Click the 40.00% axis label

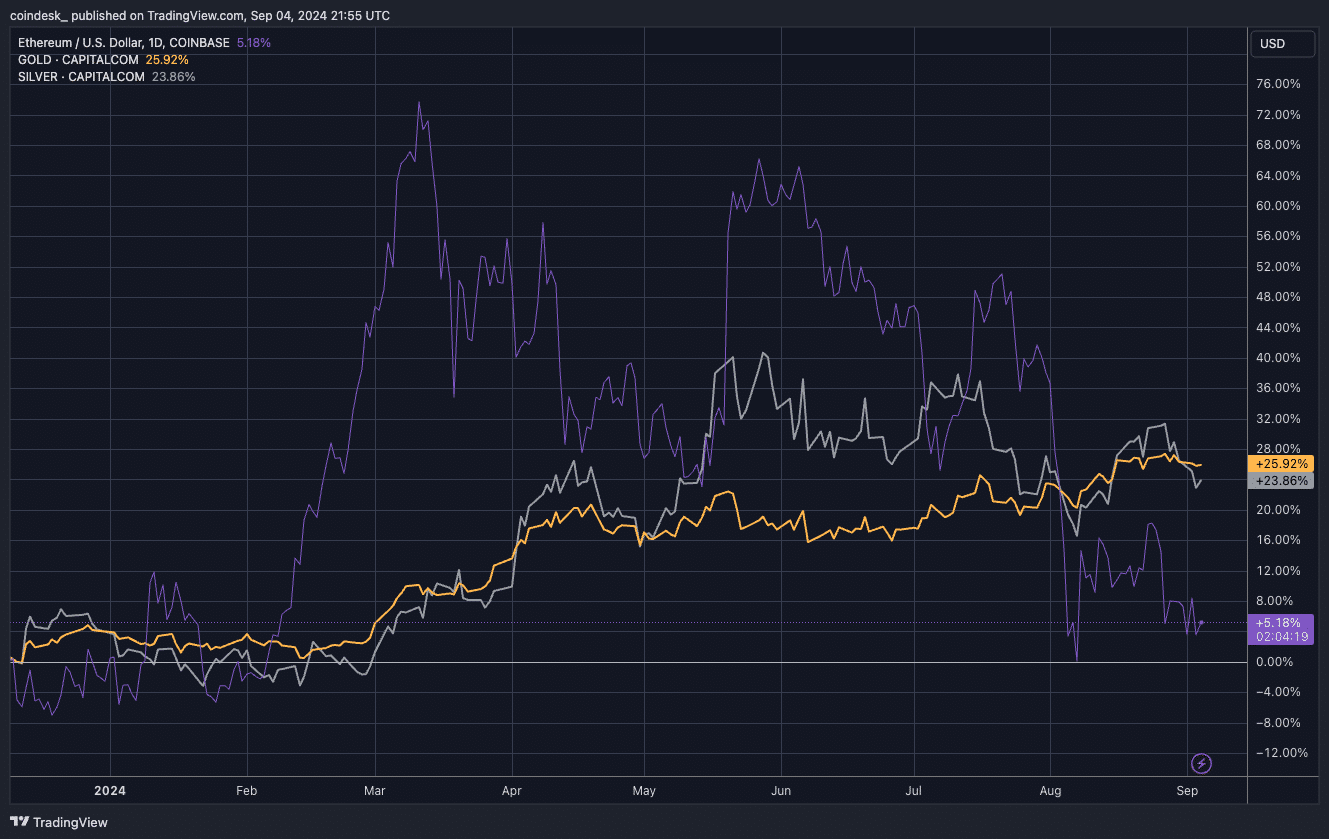pyautogui.click(x=1279, y=358)
